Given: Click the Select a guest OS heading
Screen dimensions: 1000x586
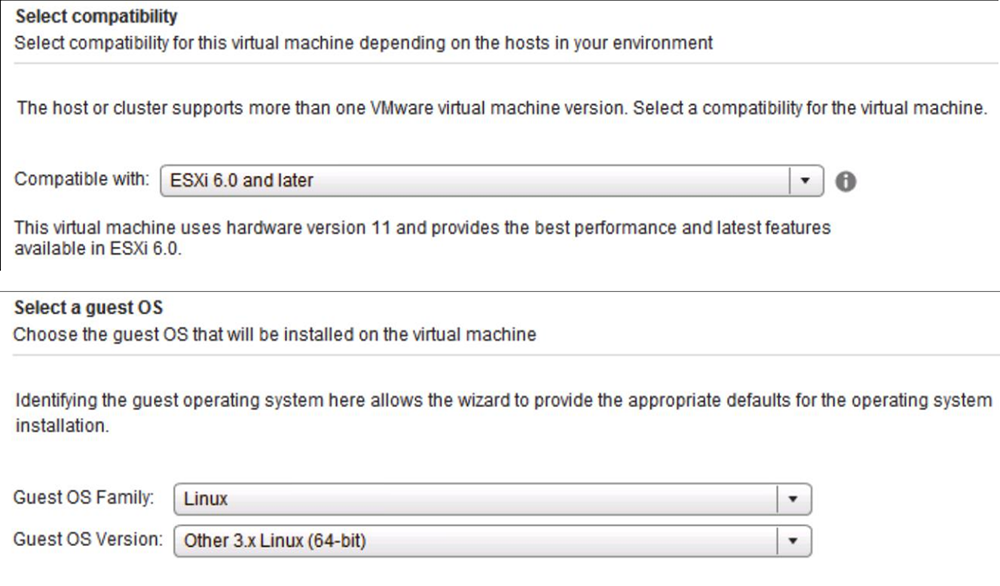Looking at the screenshot, I should [88, 309].
